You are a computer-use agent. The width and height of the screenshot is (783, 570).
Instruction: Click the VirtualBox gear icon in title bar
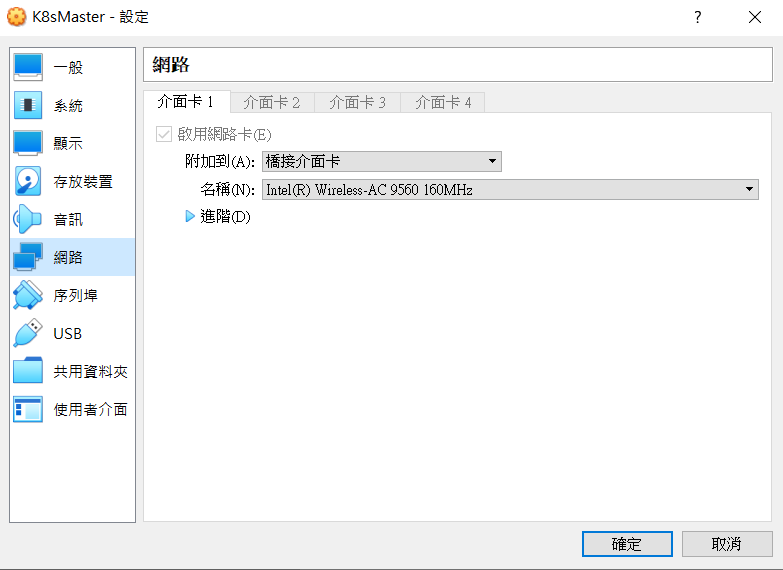point(16,16)
